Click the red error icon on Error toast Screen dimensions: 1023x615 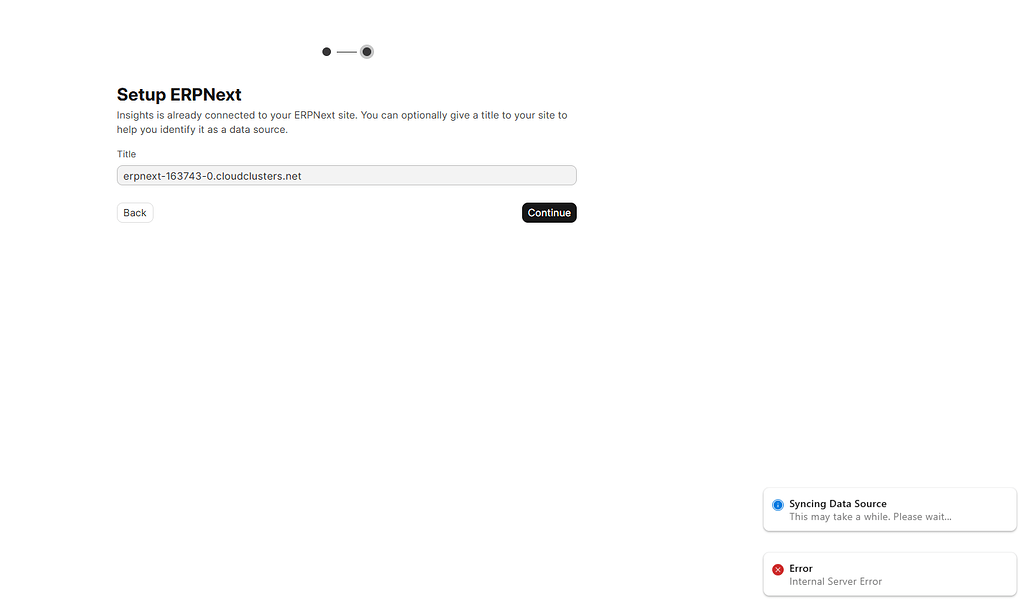coord(778,570)
